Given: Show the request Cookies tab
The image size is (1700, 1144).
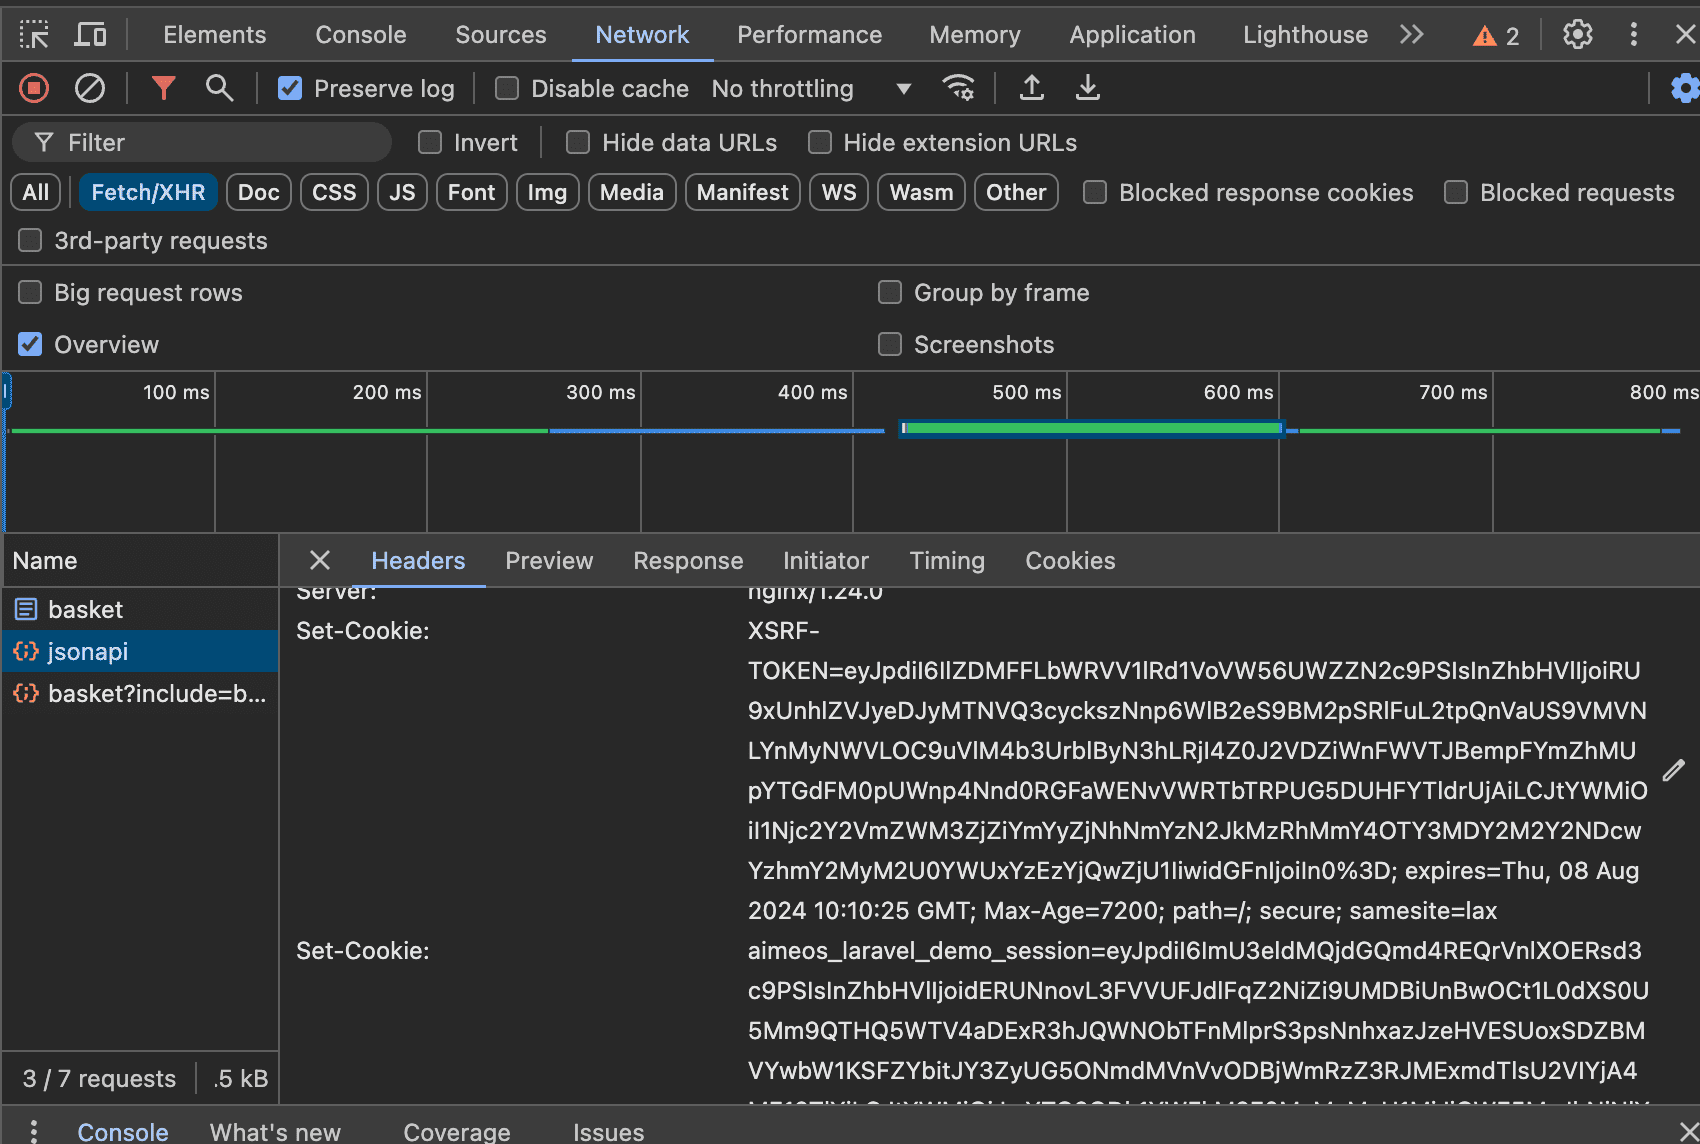Looking at the screenshot, I should click(x=1070, y=561).
